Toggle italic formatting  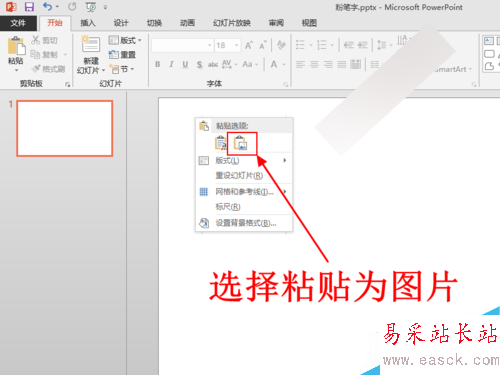coord(171,64)
